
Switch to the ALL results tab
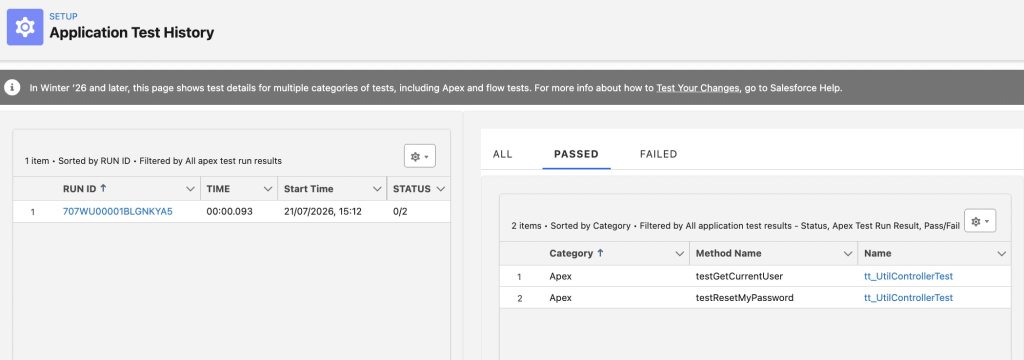pos(503,154)
